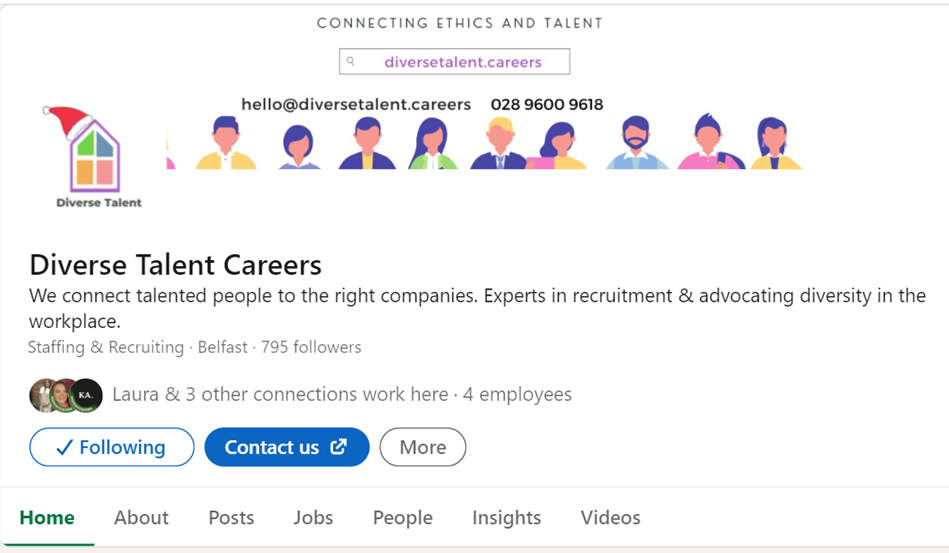The height and width of the screenshot is (553, 949).
Task: Click the Santa hat on the logo
Action: pos(67,121)
